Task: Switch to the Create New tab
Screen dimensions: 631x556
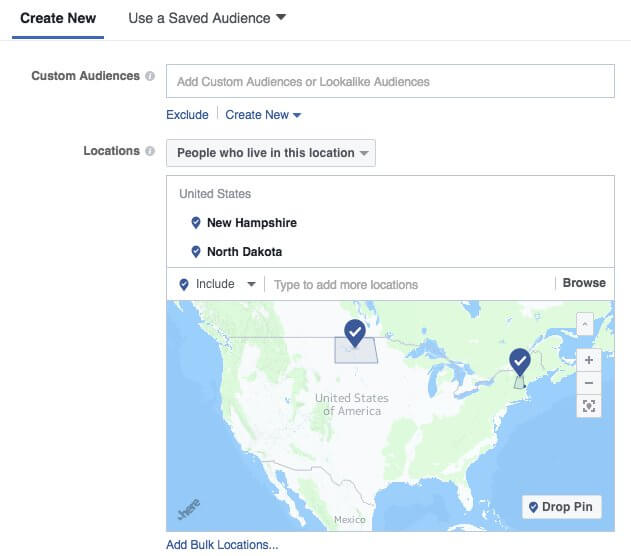Action: [x=58, y=18]
